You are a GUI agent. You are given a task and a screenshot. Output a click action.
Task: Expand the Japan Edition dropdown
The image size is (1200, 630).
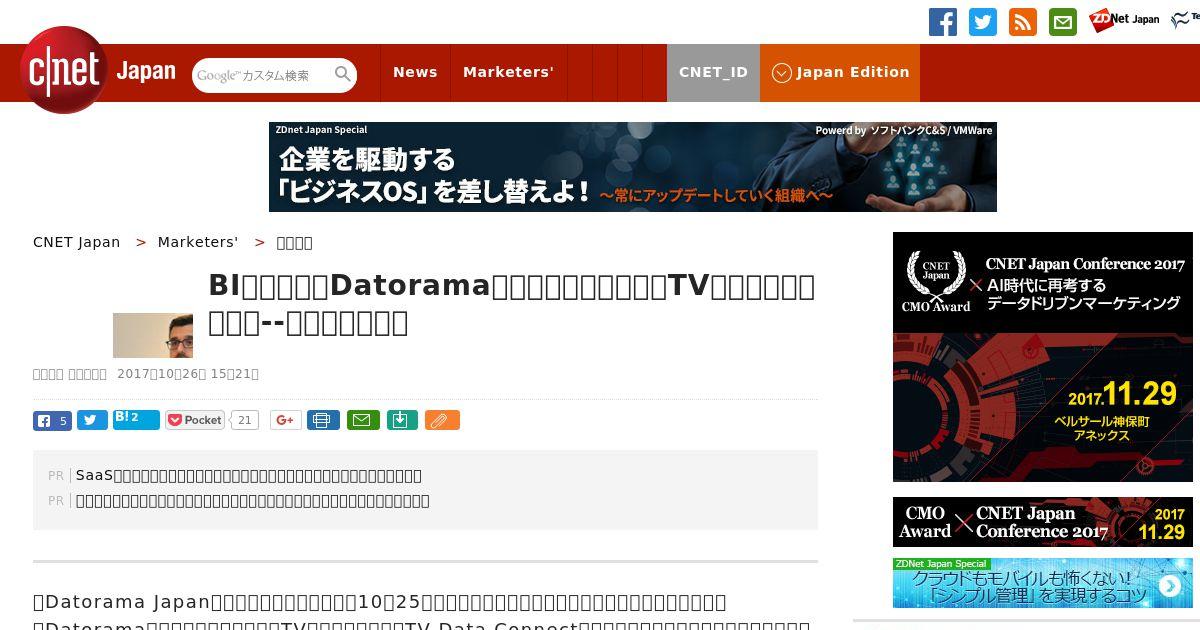click(x=840, y=72)
